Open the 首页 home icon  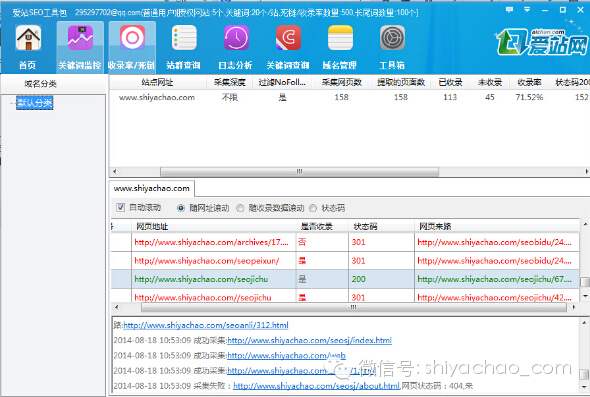(x=28, y=47)
